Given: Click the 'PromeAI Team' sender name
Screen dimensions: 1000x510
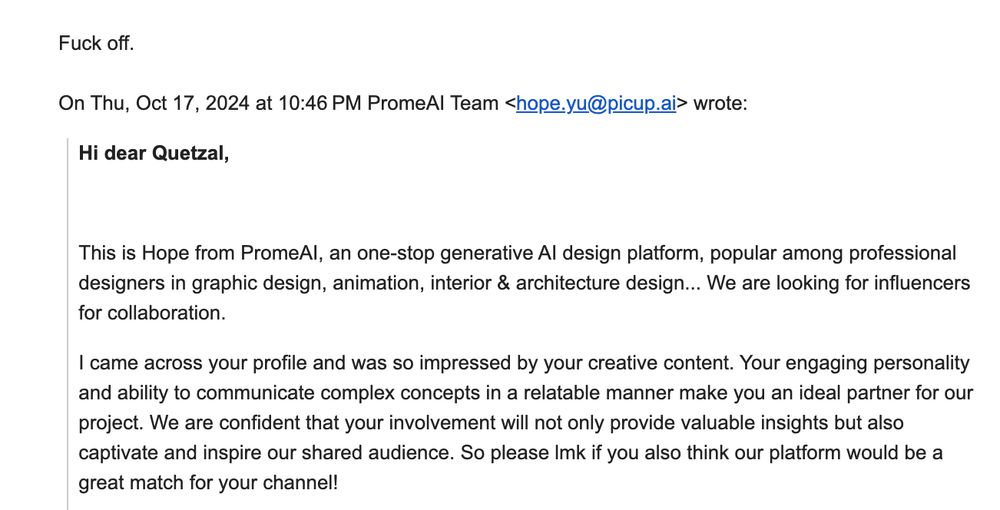Looking at the screenshot, I should pyautogui.click(x=433, y=103).
